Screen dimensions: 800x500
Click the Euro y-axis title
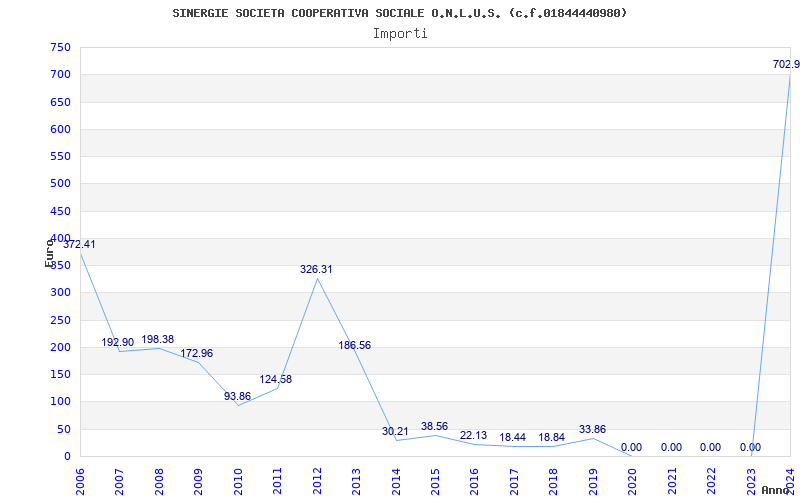click(49, 253)
